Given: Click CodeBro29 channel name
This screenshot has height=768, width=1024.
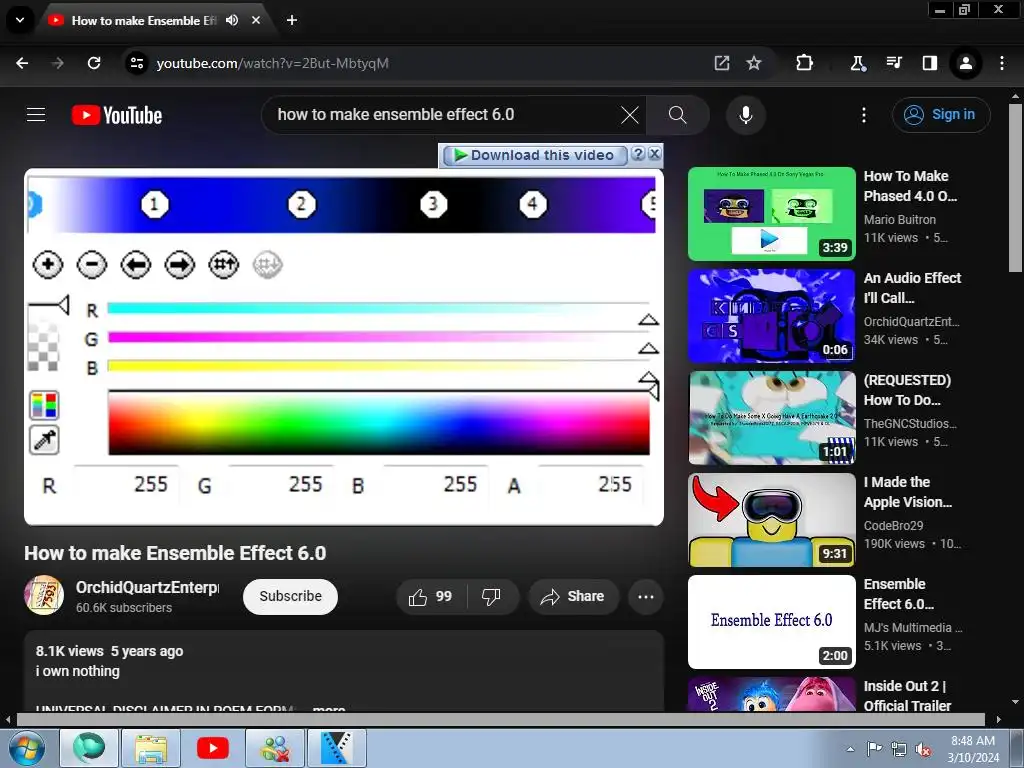Looking at the screenshot, I should (x=893, y=525).
